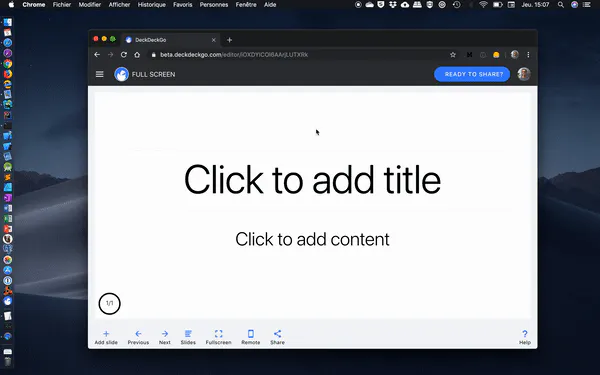The width and height of the screenshot is (600, 375).
Task: Click the Time Machine menu bar icon
Action: (x=457, y=5)
